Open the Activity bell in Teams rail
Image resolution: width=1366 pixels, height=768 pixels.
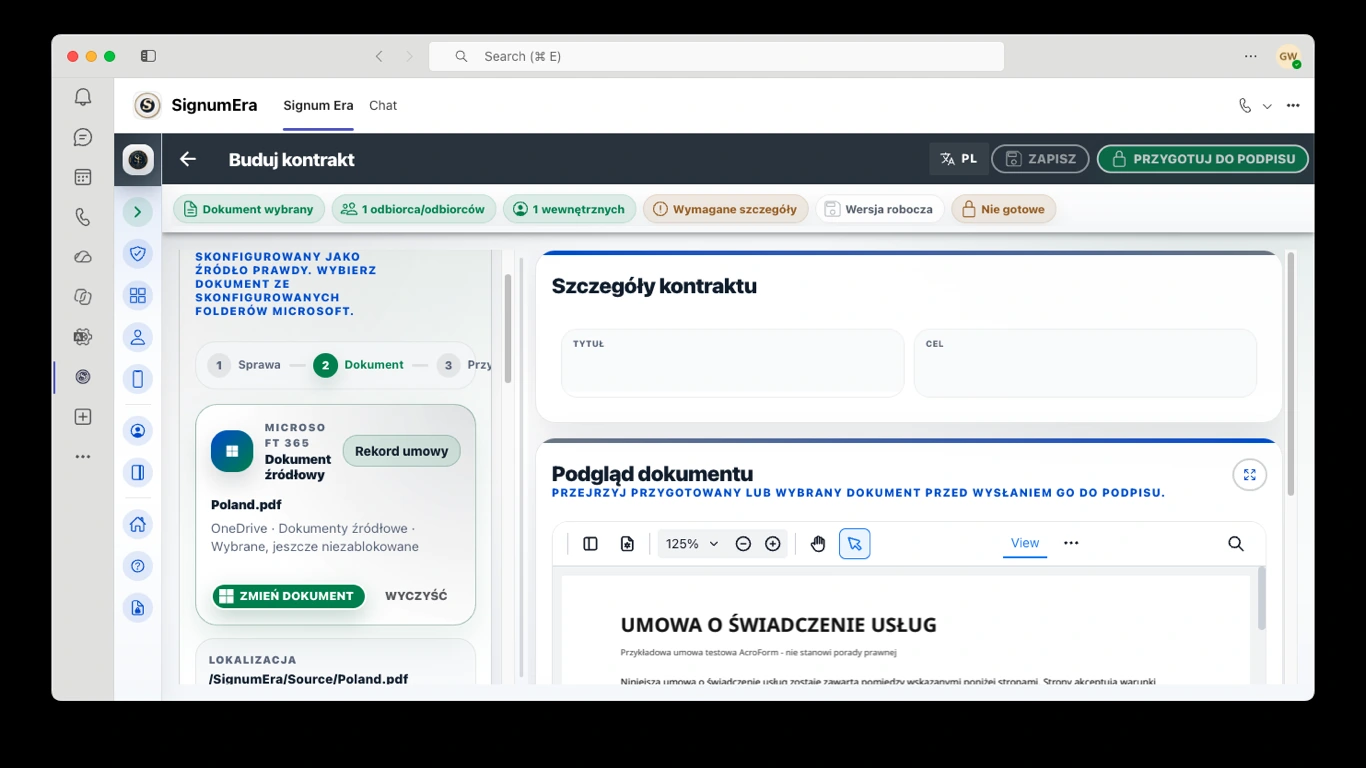83,97
